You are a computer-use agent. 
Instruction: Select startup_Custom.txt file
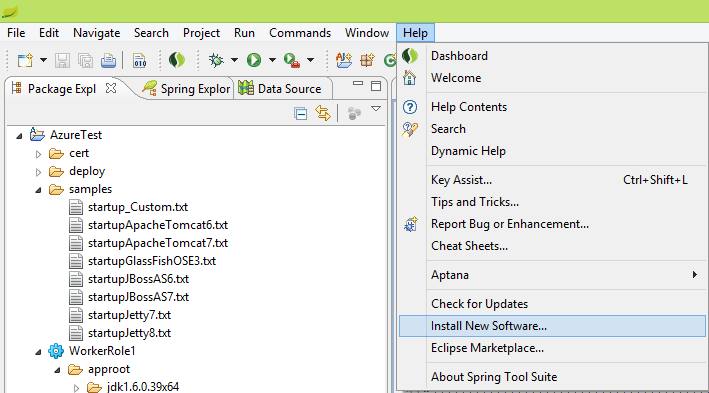pos(138,207)
